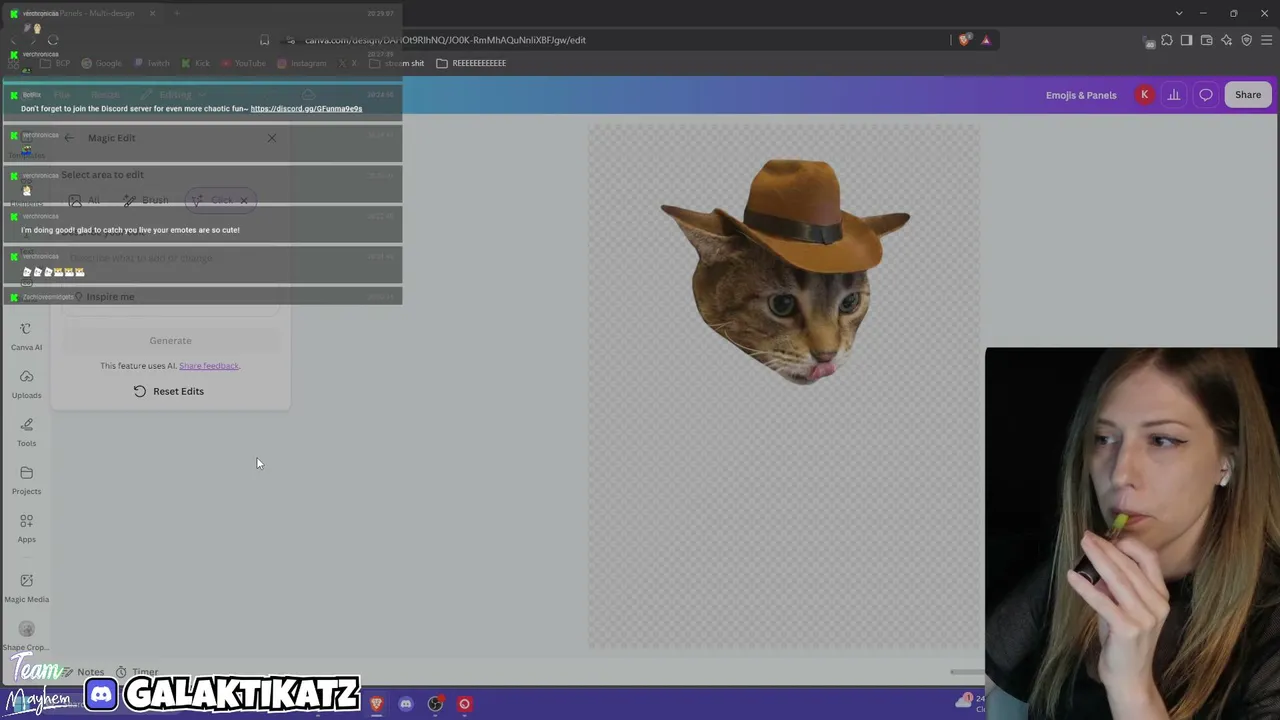Click the red circle taskbar icon

[x=464, y=704]
